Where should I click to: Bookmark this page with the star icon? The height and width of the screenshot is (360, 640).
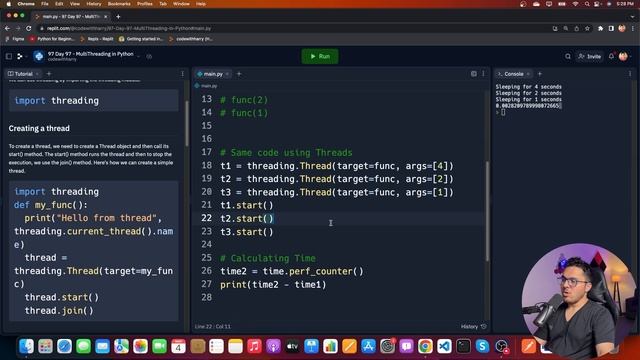click(x=587, y=28)
